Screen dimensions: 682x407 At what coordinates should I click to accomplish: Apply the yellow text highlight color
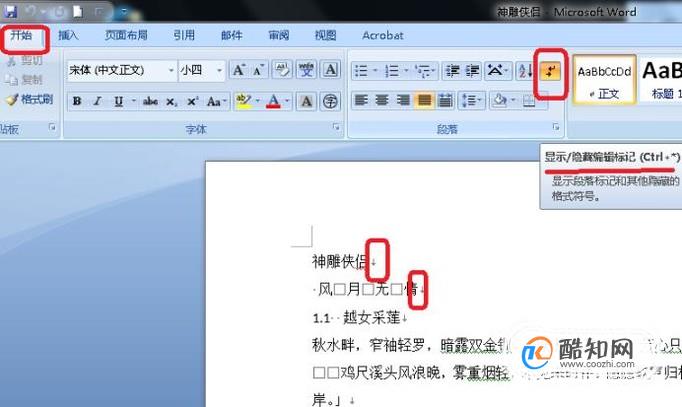tap(244, 101)
